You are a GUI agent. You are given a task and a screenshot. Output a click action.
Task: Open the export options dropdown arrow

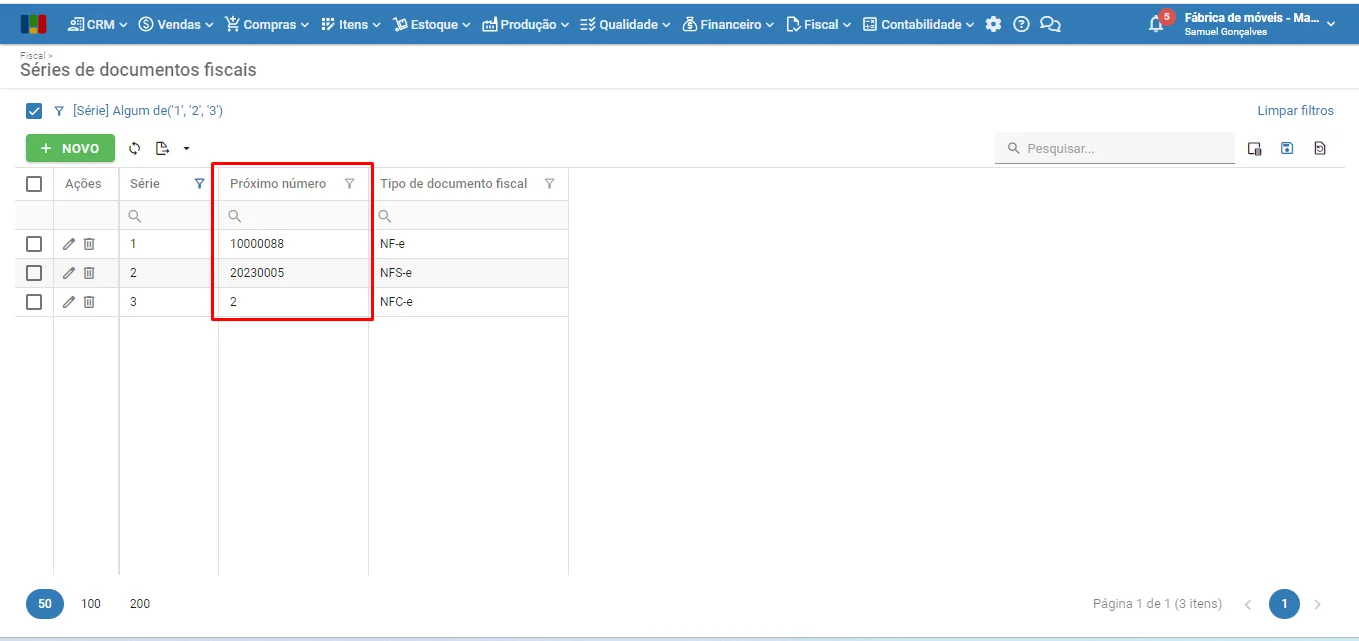click(x=186, y=149)
